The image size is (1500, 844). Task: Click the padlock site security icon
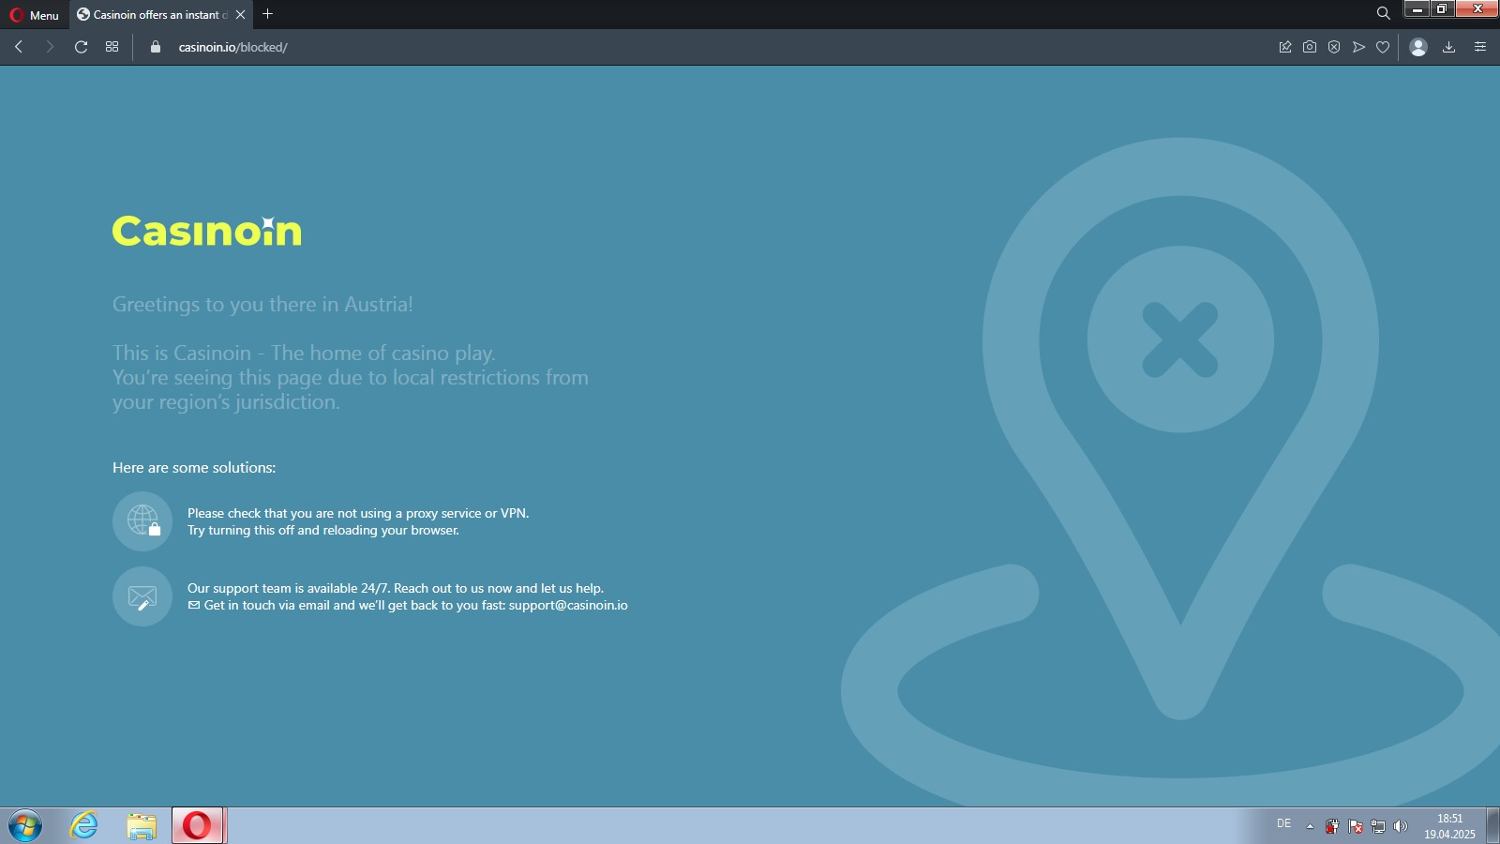(x=155, y=47)
